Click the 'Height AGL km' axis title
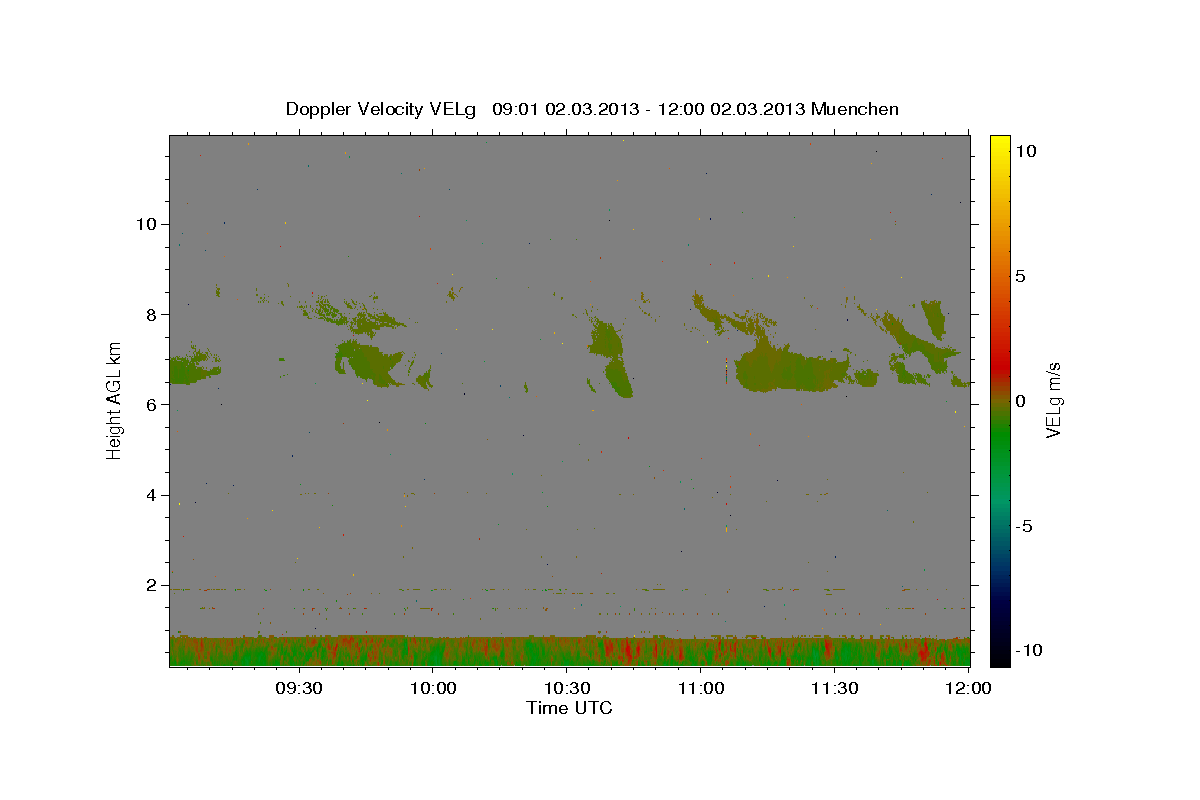1200x800 pixels. coord(114,400)
